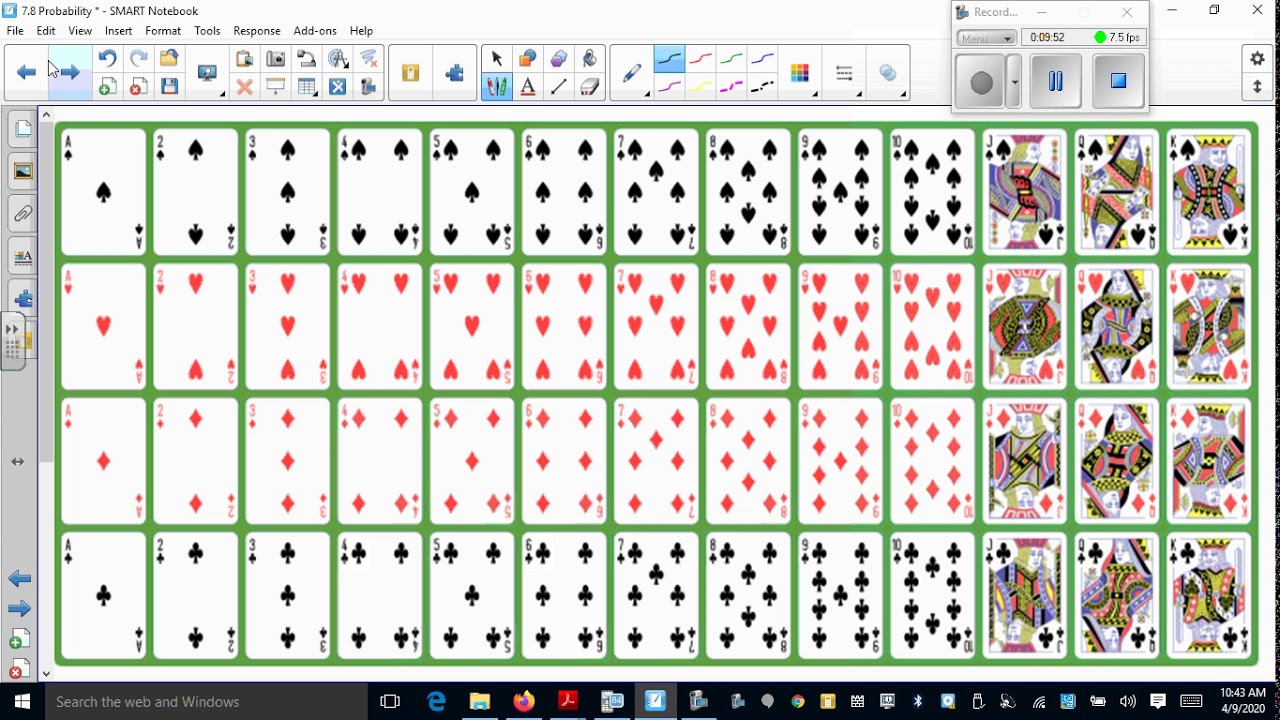The image size is (1280, 720).
Task: Insert a table with the table icon
Action: [307, 87]
